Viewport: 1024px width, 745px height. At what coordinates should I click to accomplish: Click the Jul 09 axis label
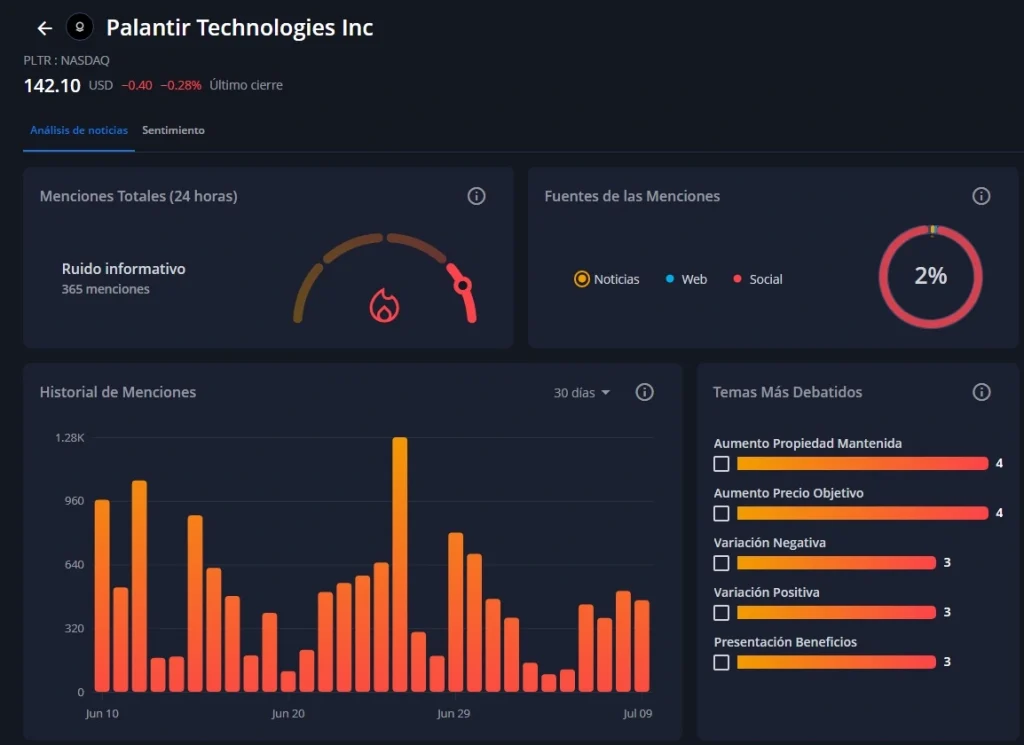[x=637, y=713]
